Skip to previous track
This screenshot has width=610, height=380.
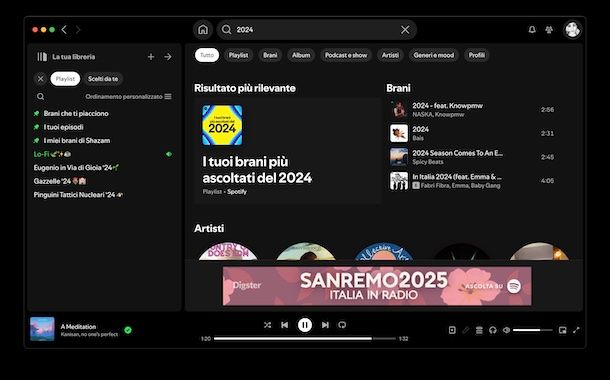(x=284, y=325)
